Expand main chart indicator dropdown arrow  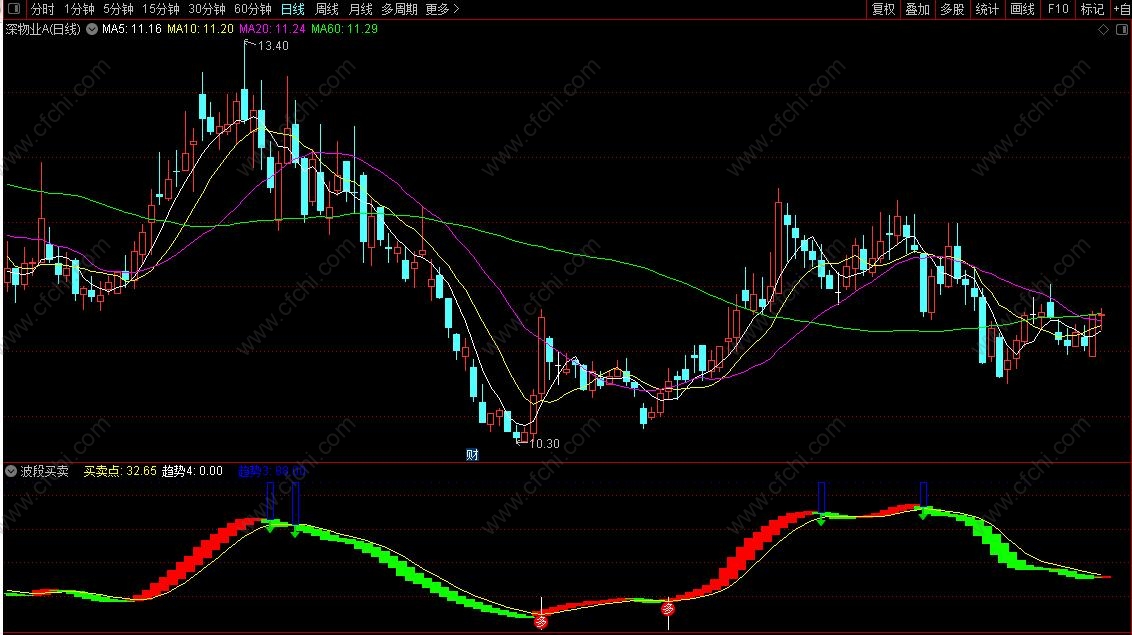click(92, 29)
